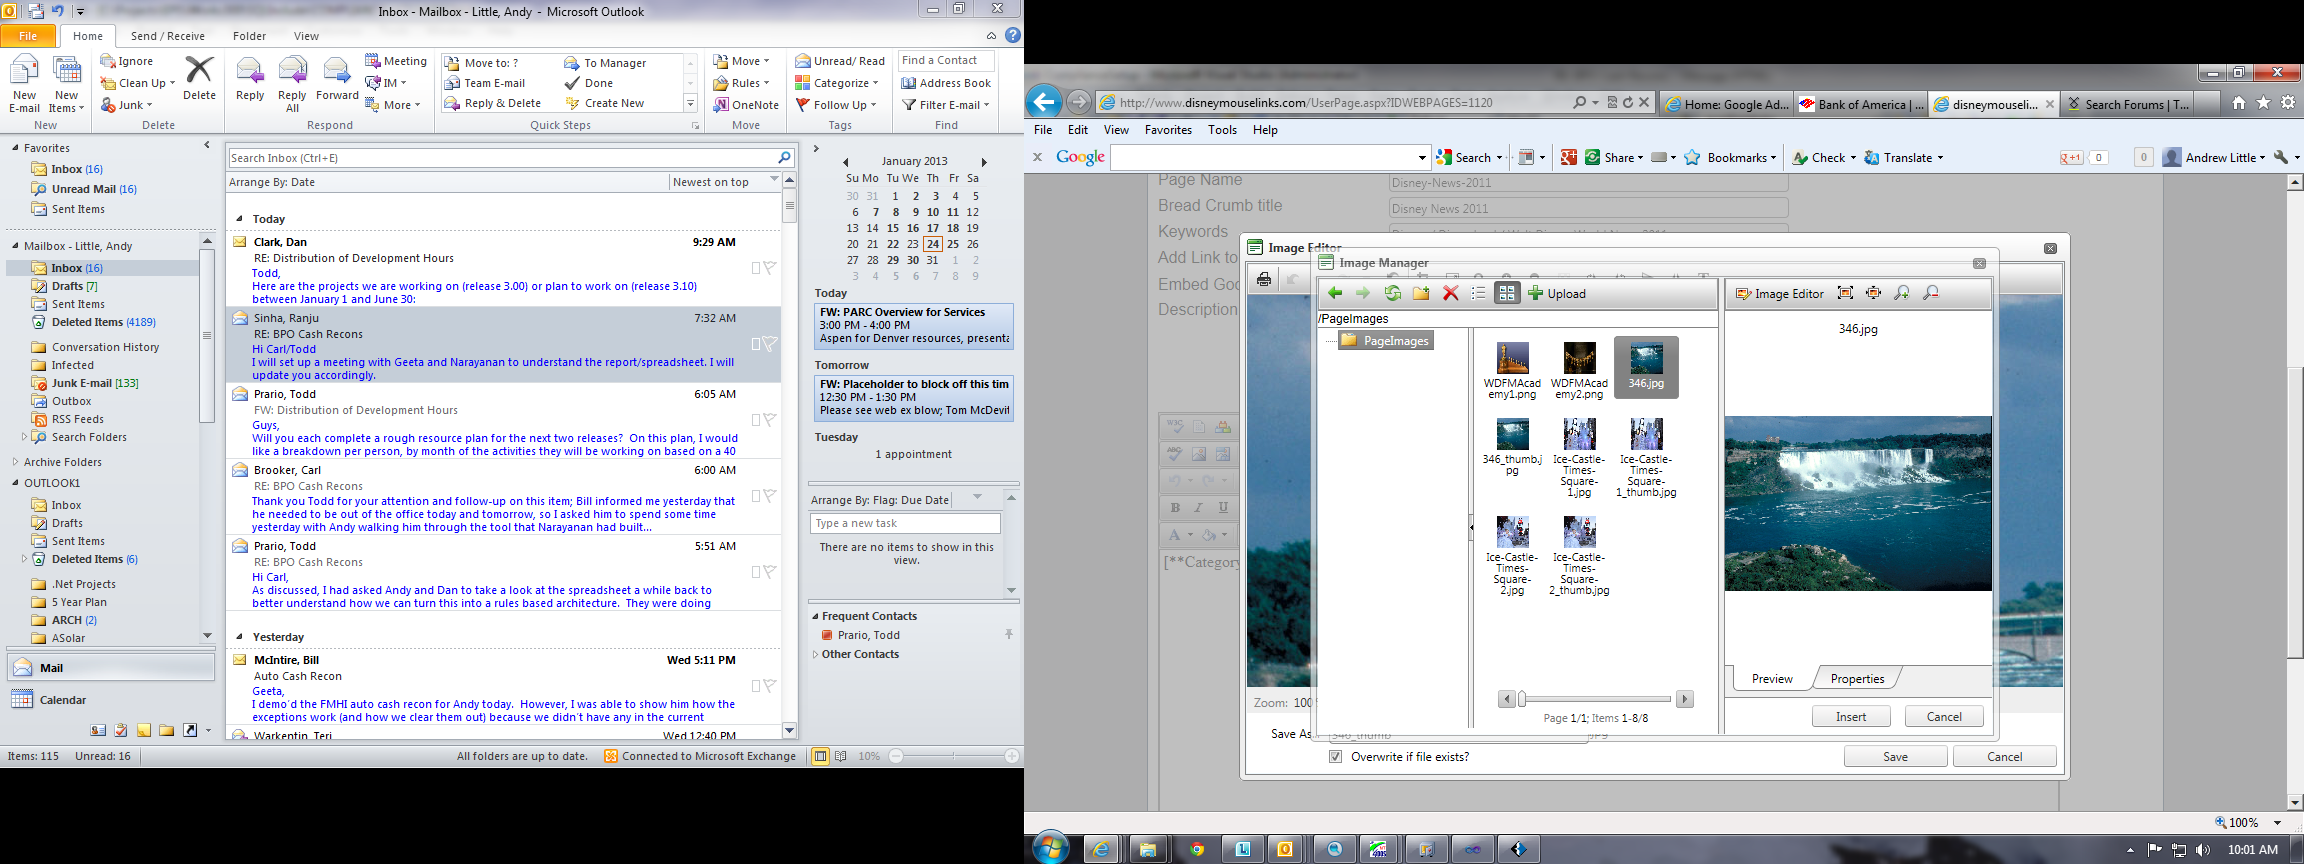Switch to the Send / Receive ribbon tab
The height and width of the screenshot is (864, 2304).
168,36
